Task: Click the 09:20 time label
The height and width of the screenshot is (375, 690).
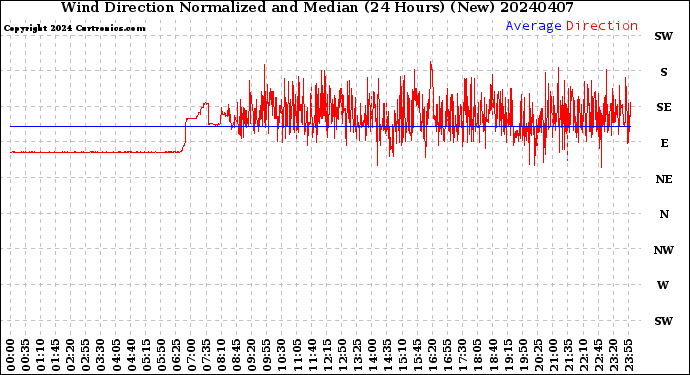Action: (x=252, y=355)
